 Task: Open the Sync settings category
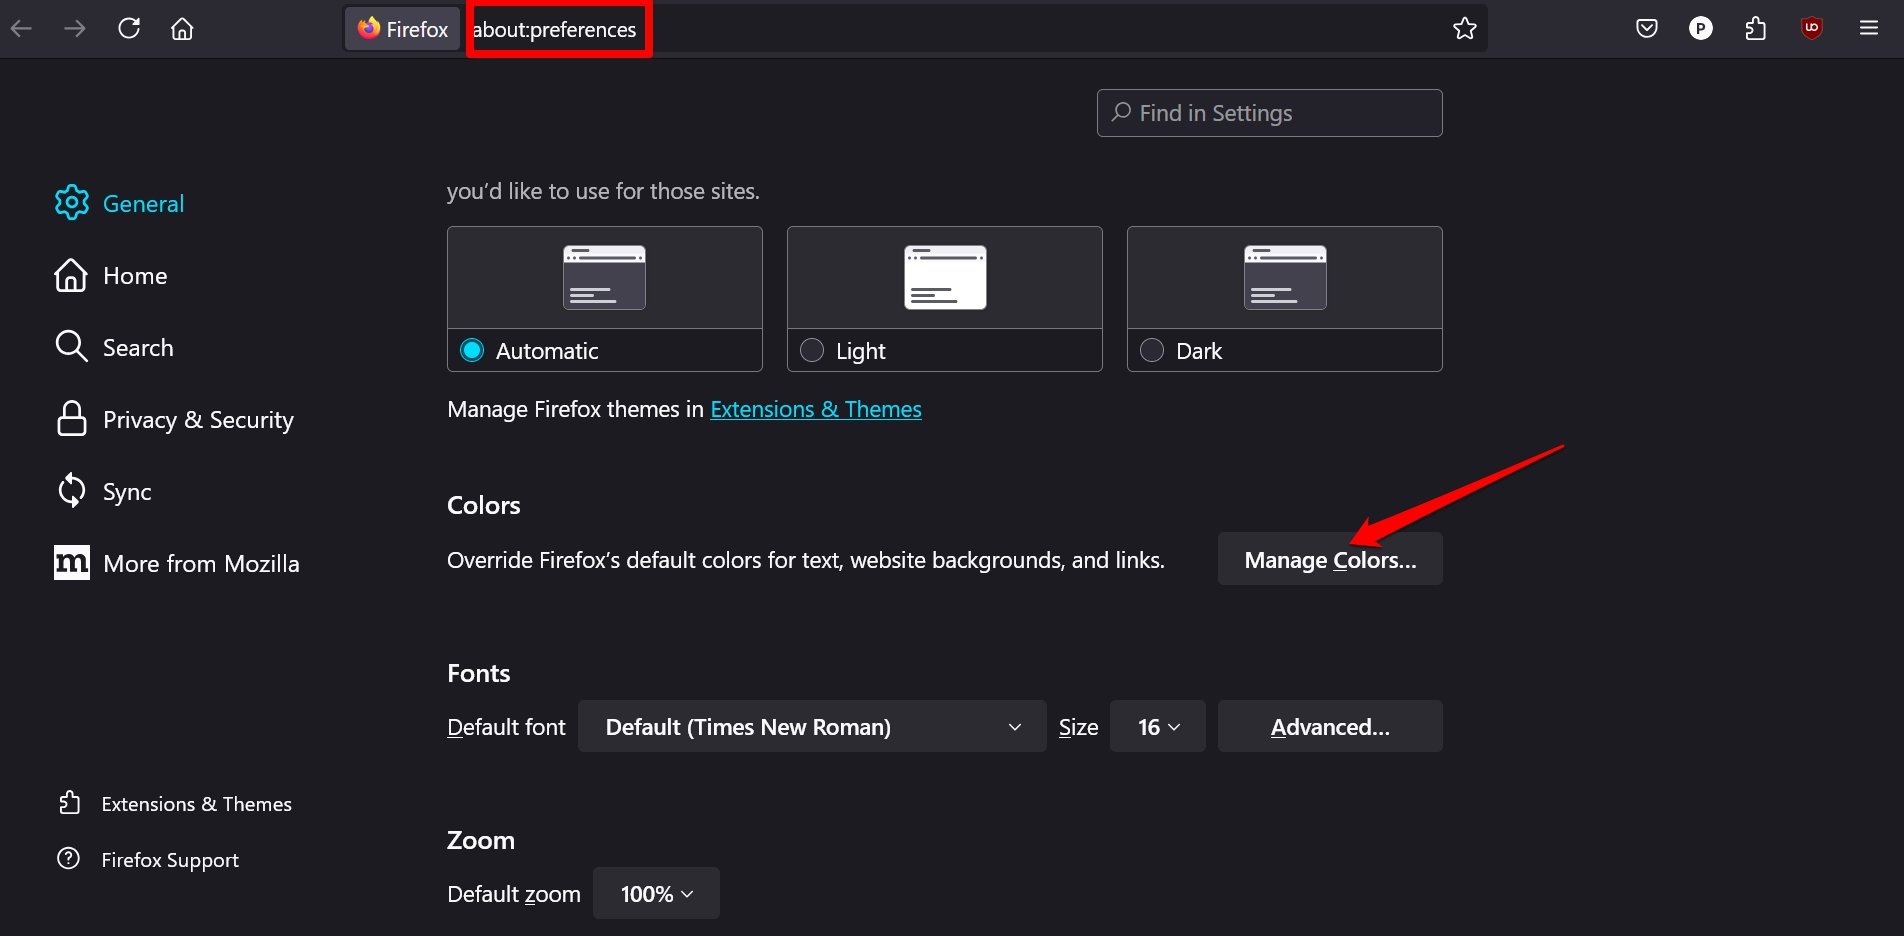click(127, 492)
